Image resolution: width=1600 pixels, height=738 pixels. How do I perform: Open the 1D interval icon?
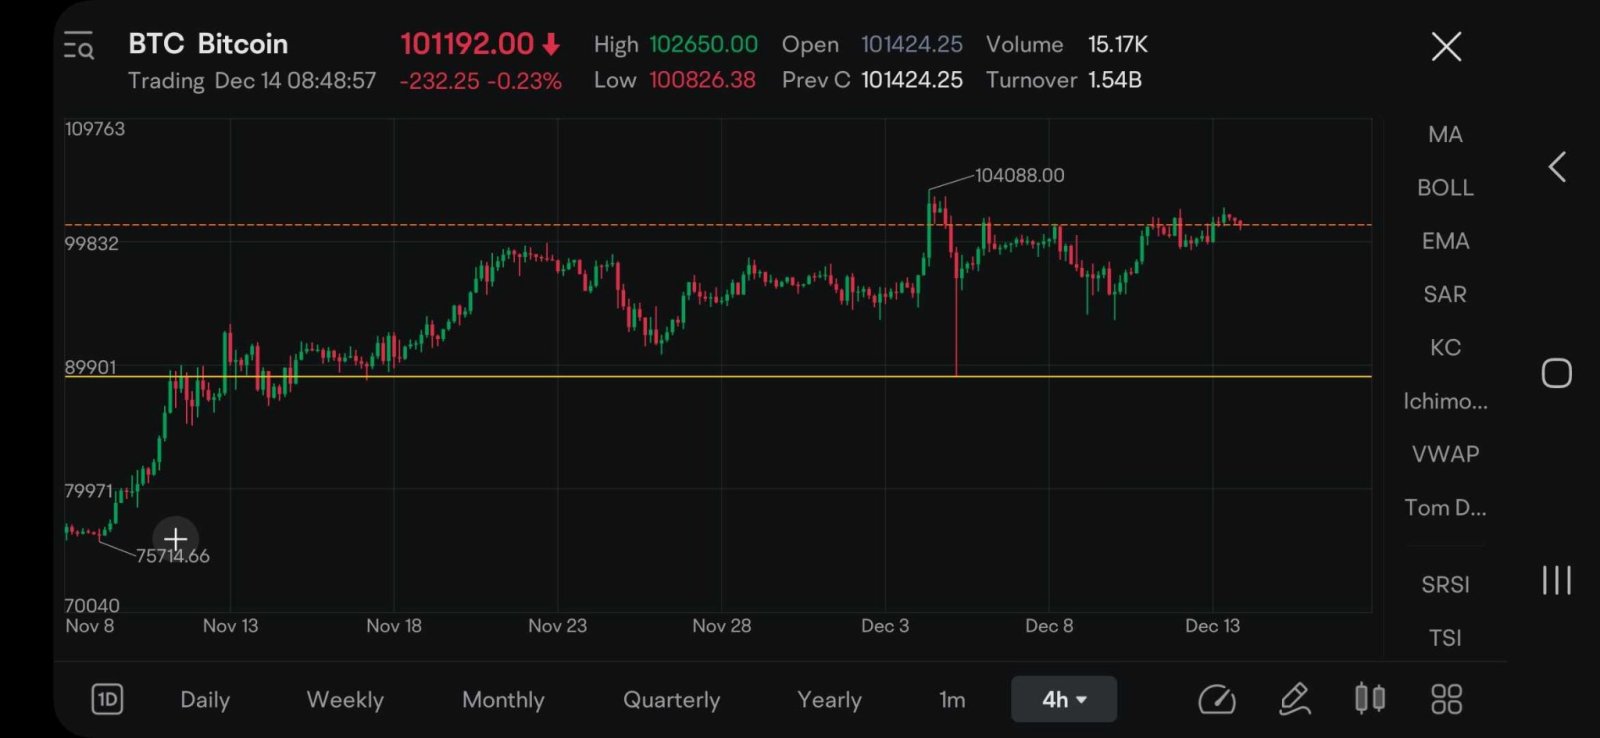107,699
